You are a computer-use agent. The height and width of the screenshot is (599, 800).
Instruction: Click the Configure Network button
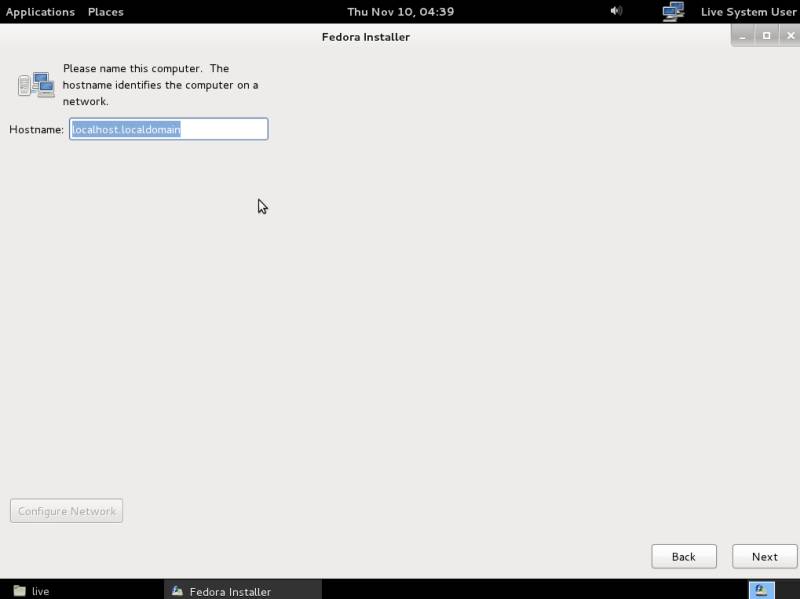(x=66, y=511)
